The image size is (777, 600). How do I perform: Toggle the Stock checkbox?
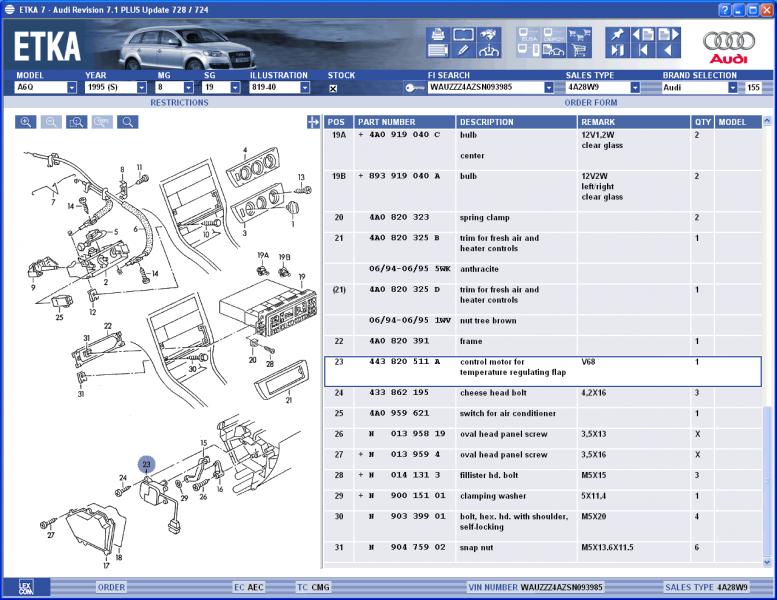point(333,88)
